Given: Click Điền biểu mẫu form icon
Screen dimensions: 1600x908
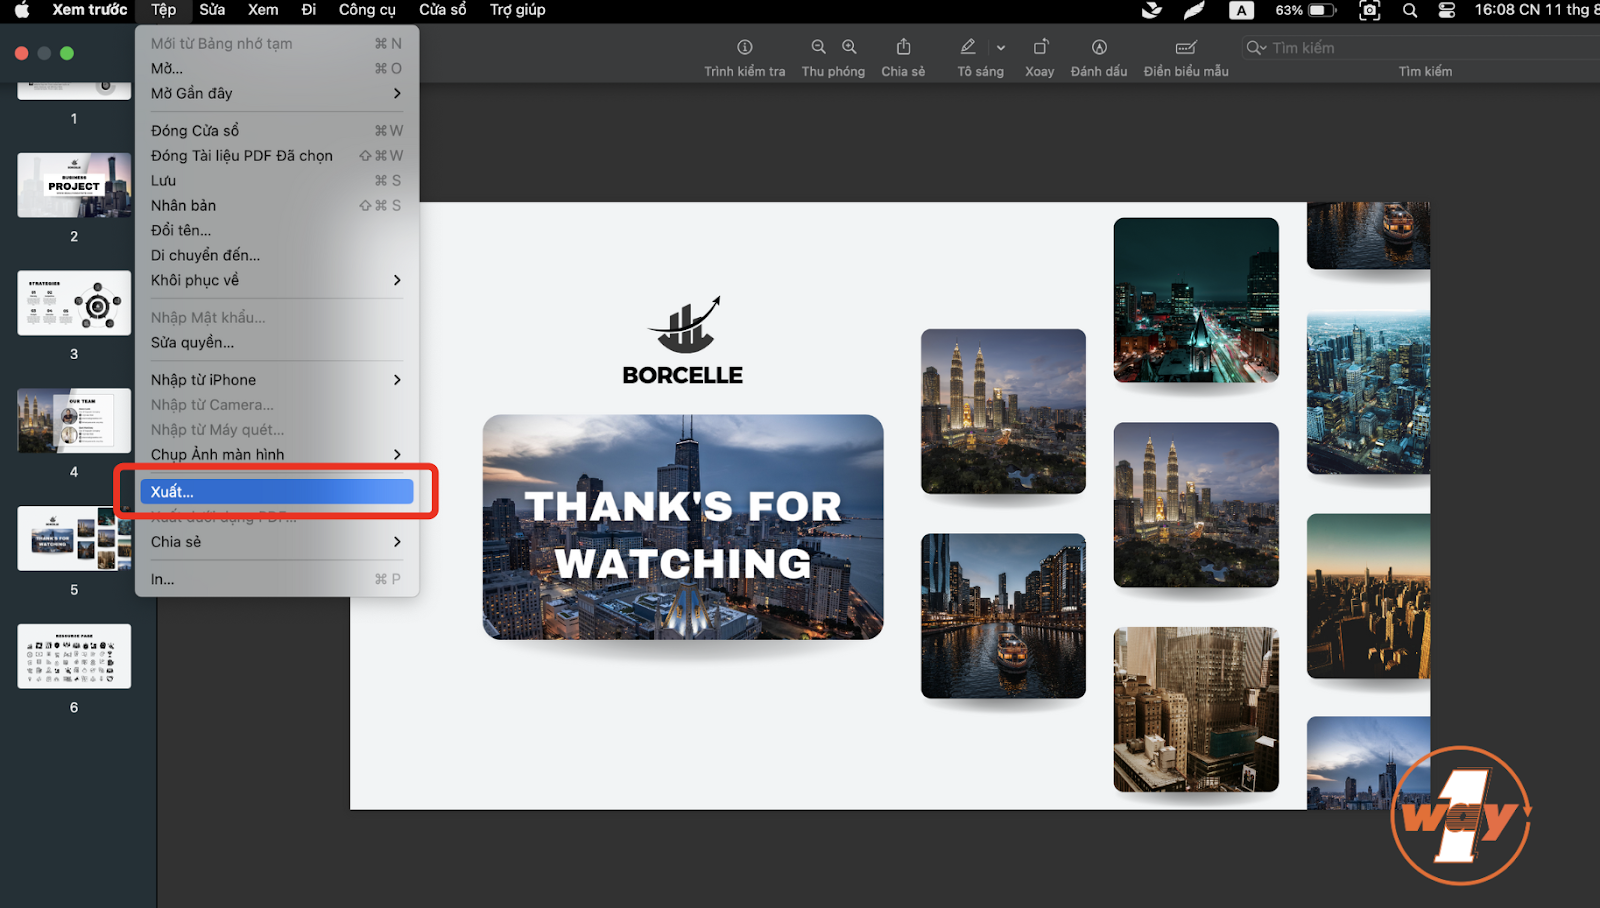Looking at the screenshot, I should pyautogui.click(x=1186, y=47).
